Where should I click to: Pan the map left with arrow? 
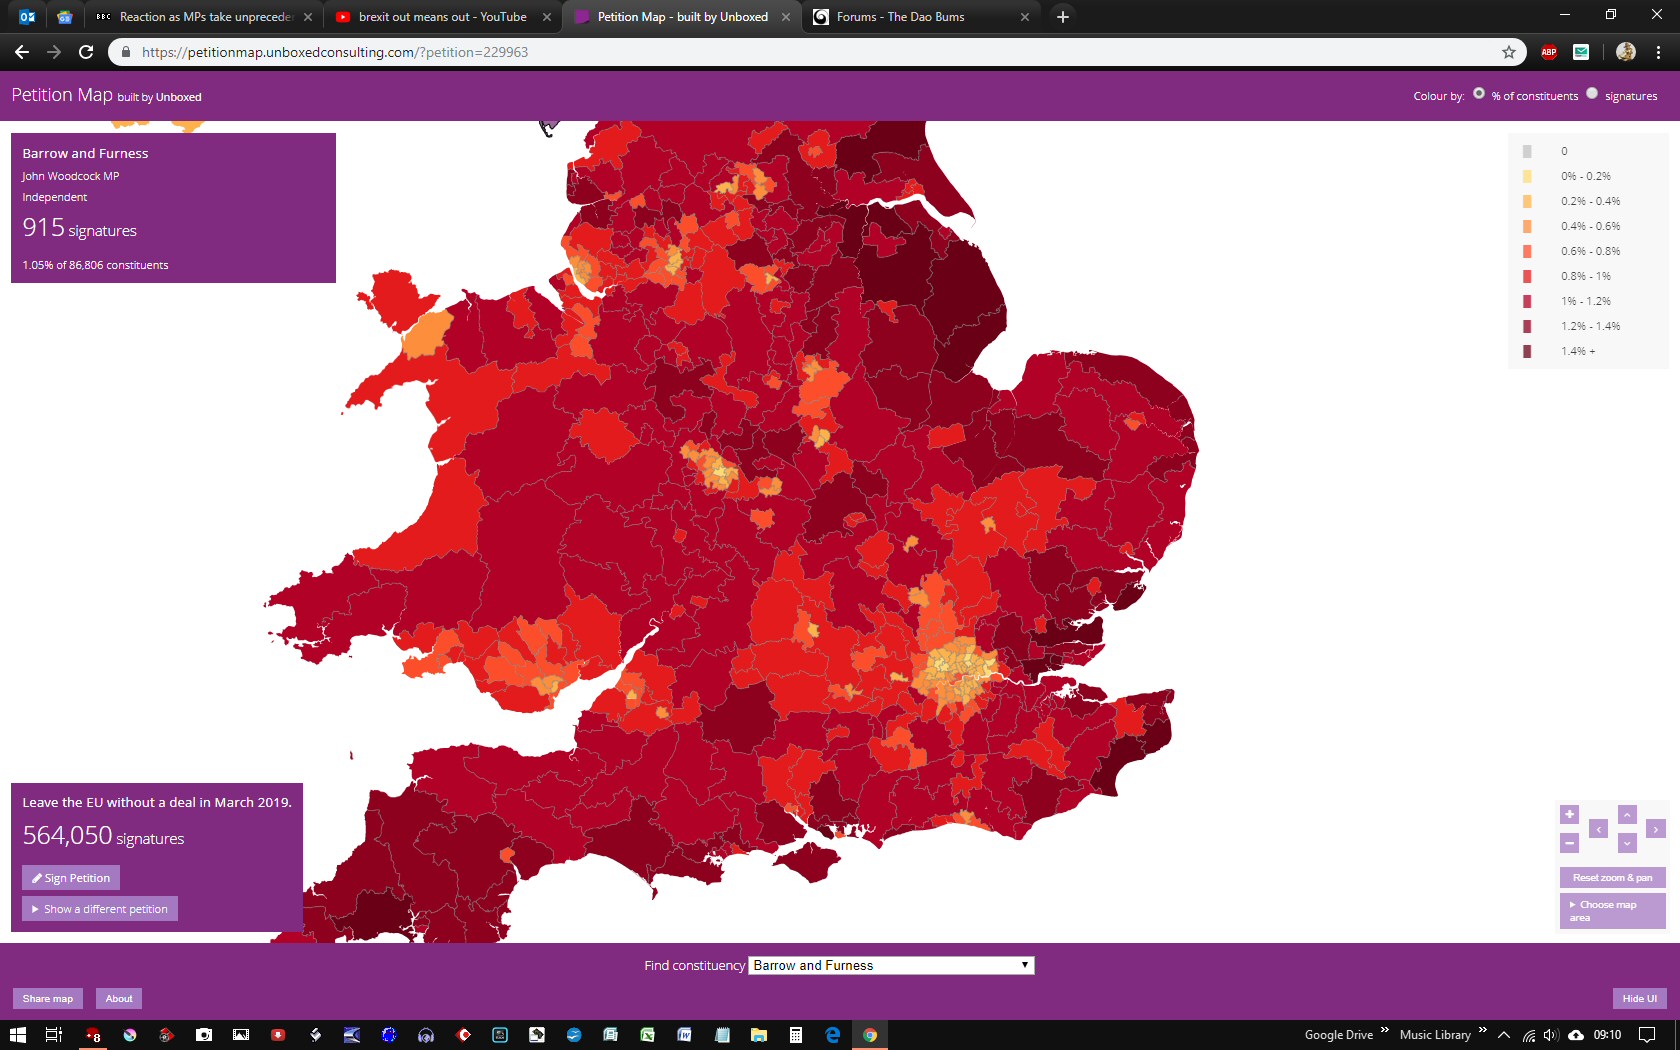[1598, 829]
